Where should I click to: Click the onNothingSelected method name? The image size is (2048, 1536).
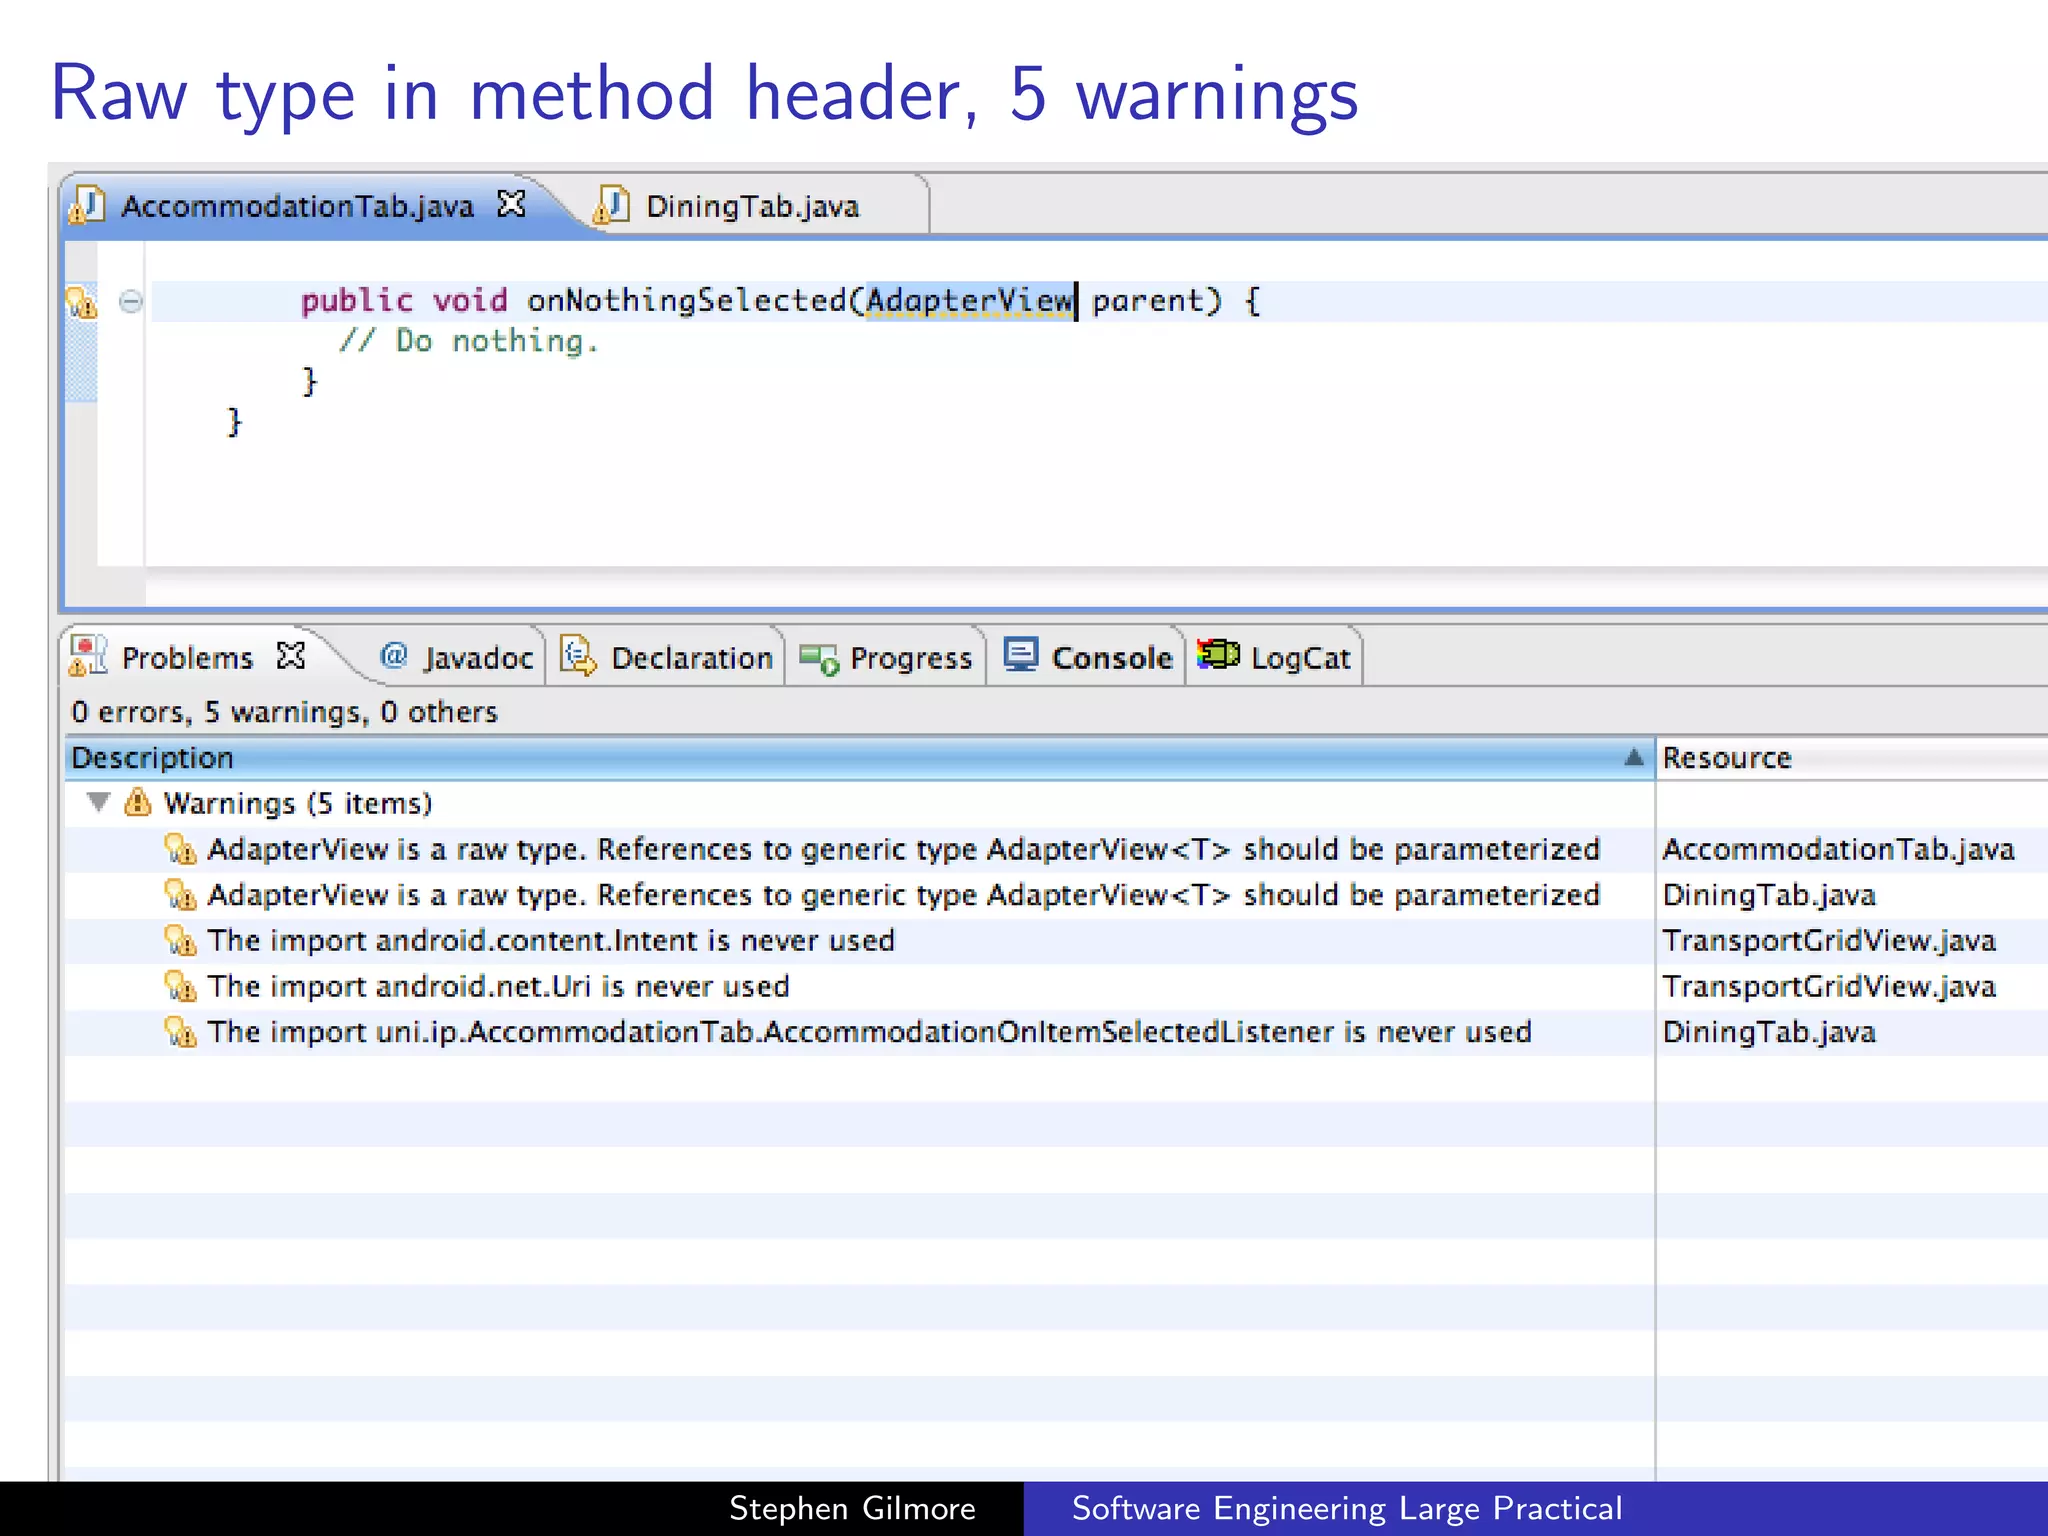tap(687, 301)
